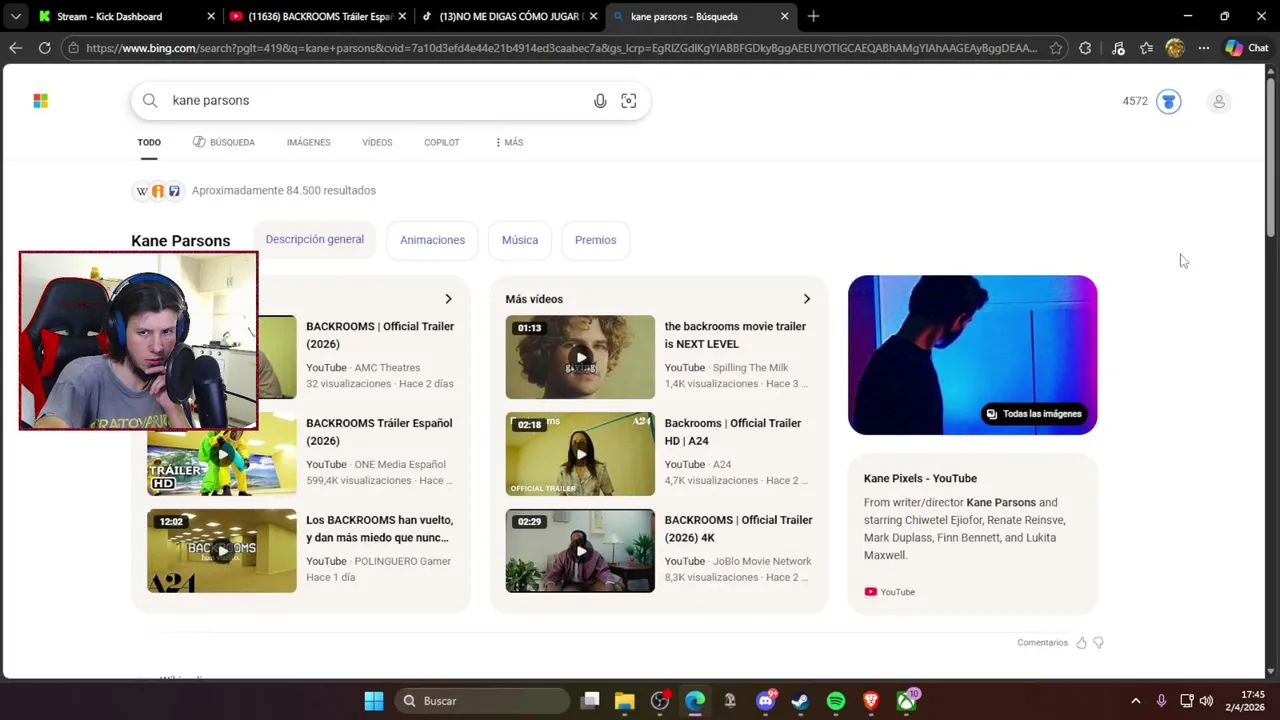Open BACKROOMS Official Trailer (2026) 4K link
Image resolution: width=1280 pixels, height=720 pixels.
pyautogui.click(x=738, y=529)
